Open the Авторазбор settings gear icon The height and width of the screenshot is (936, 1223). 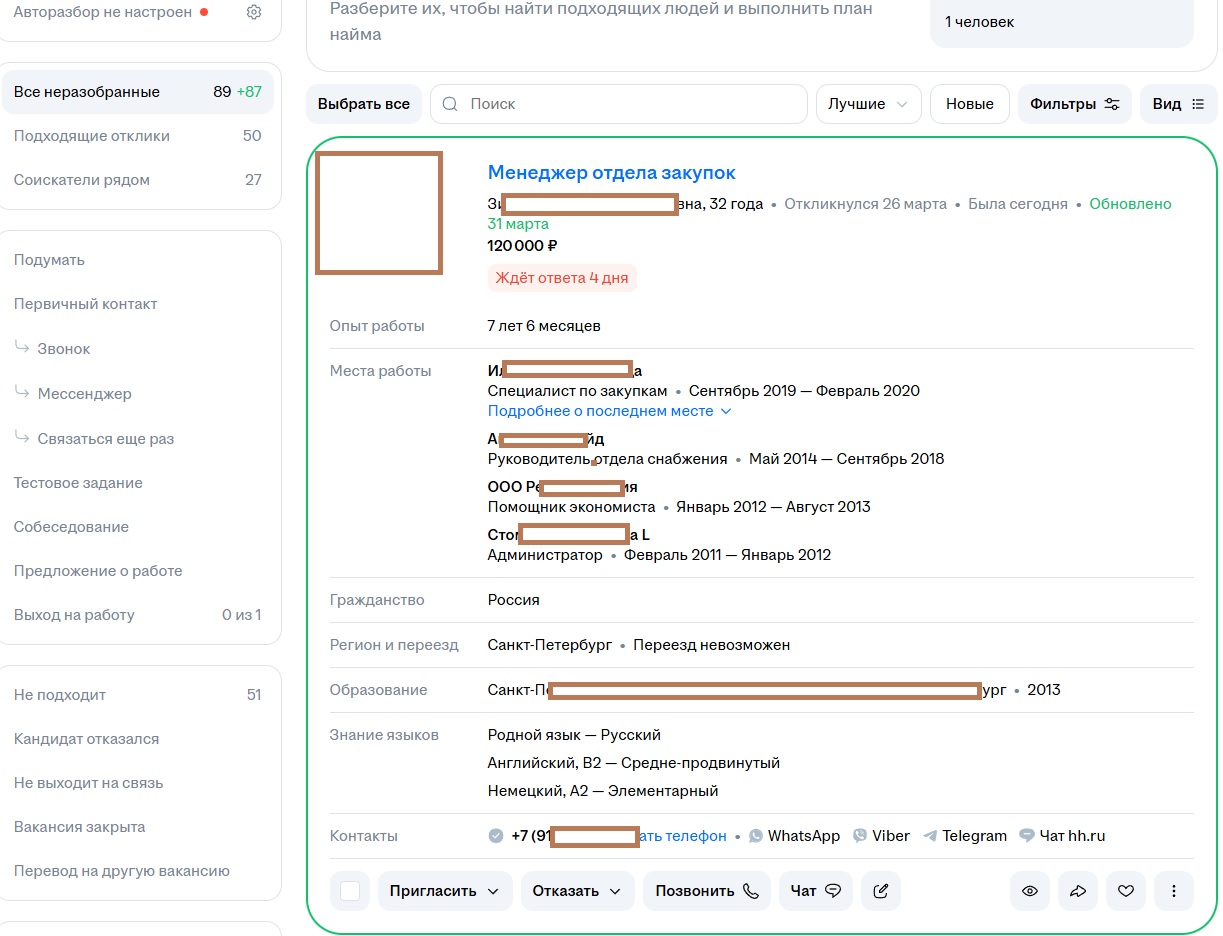[x=254, y=12]
